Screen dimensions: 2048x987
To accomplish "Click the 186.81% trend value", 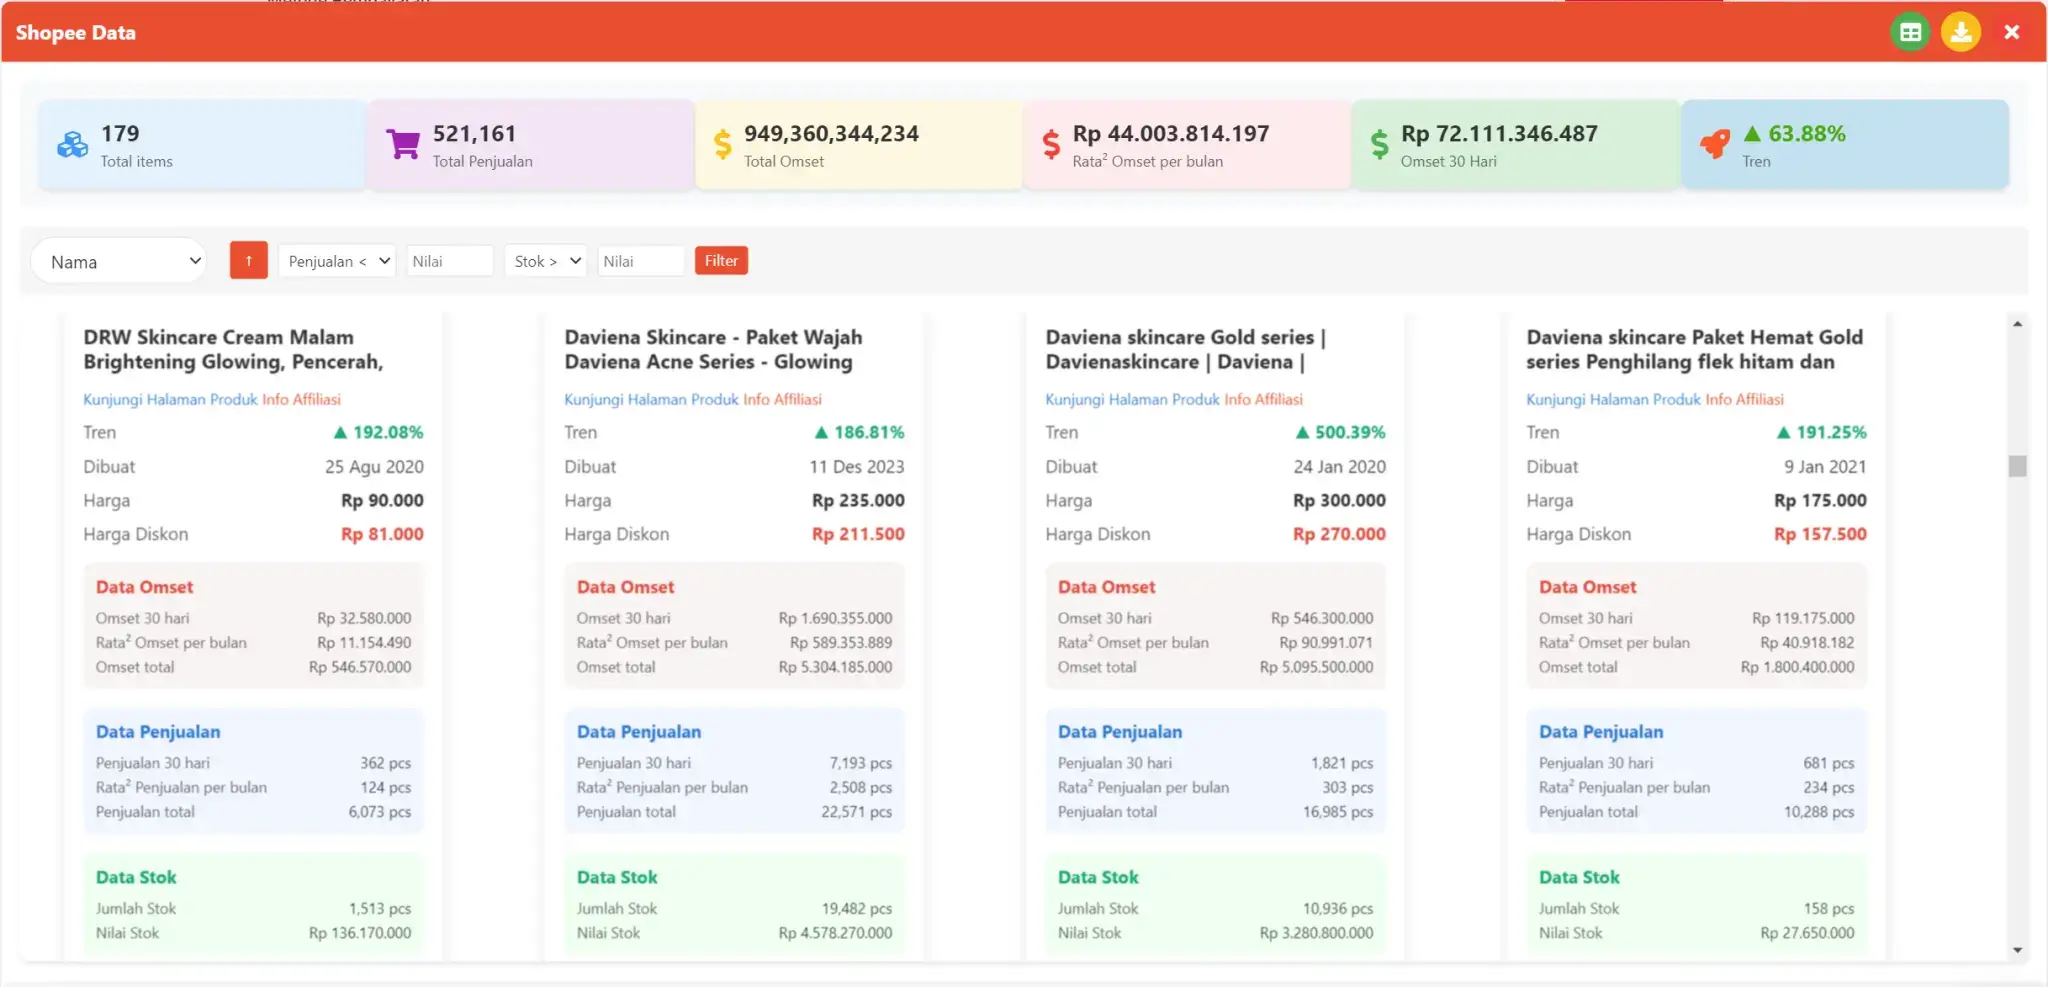I will click(859, 432).
